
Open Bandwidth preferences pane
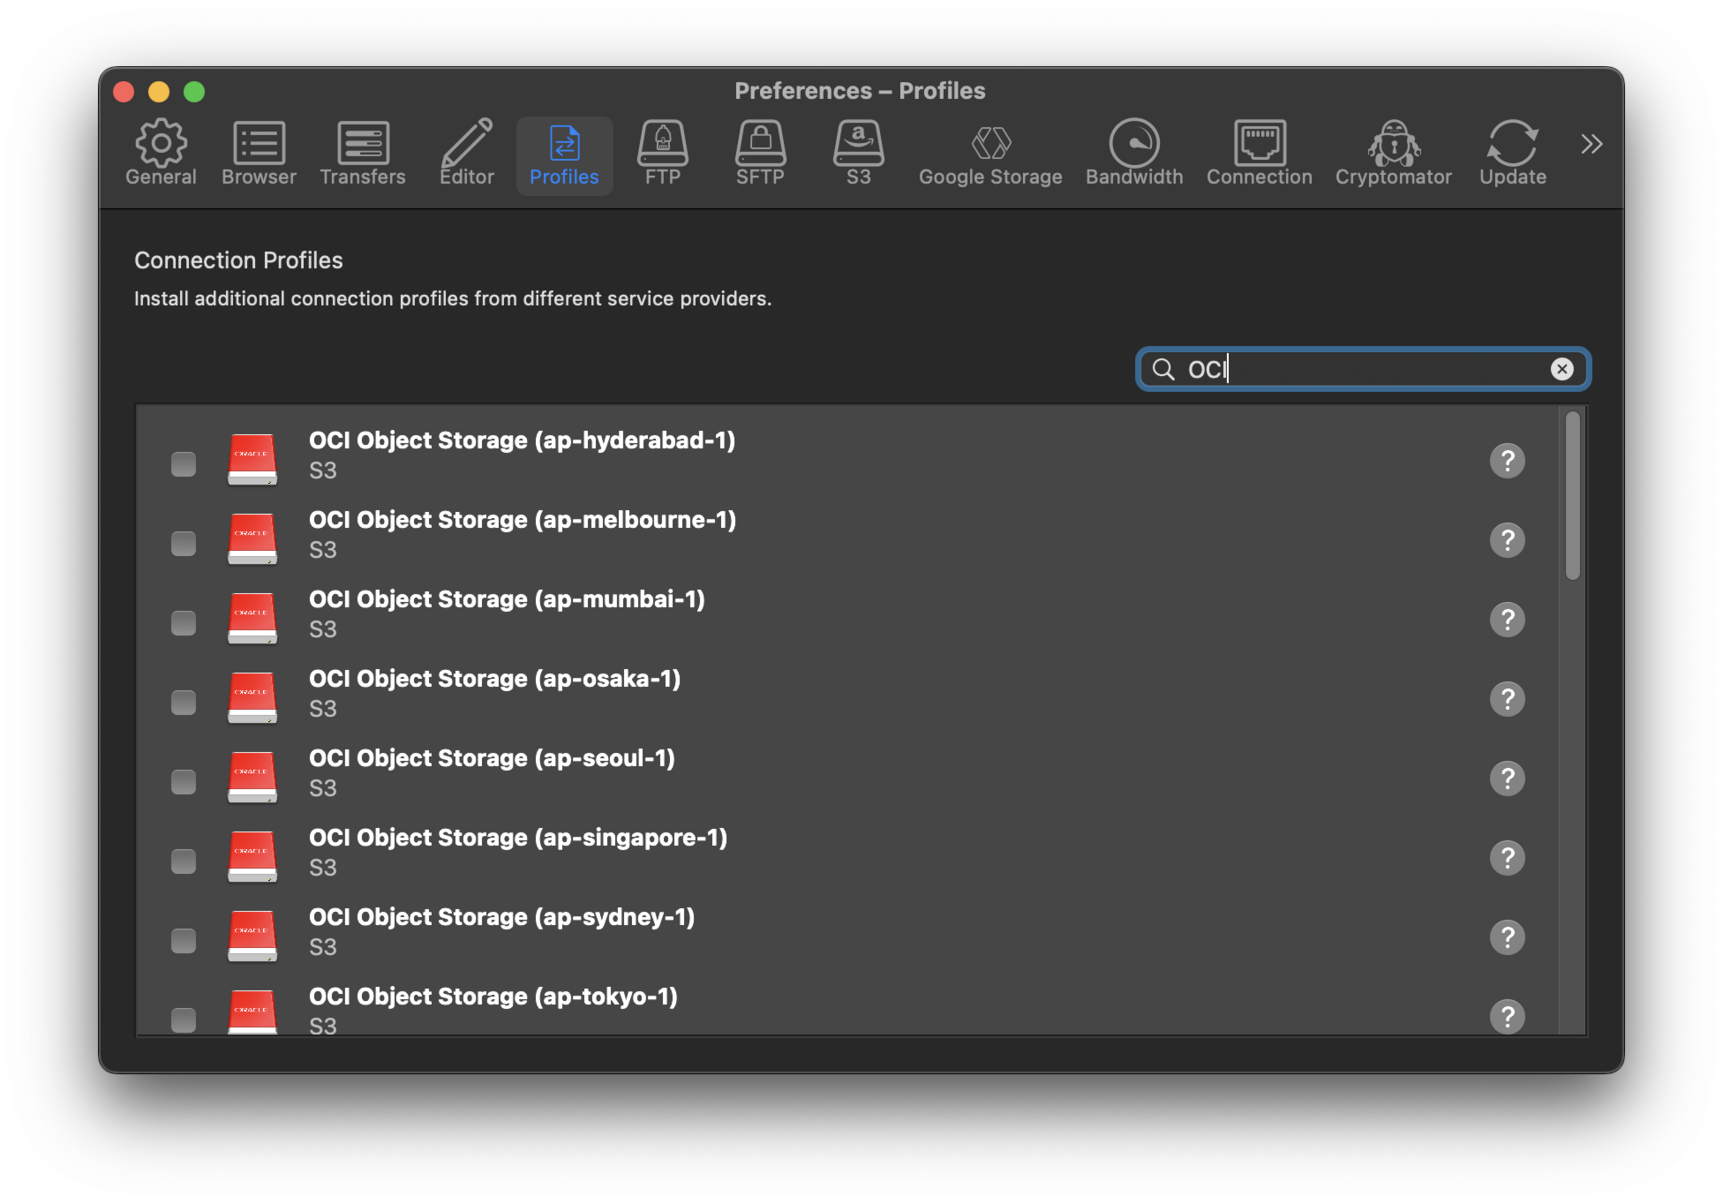coord(1133,153)
